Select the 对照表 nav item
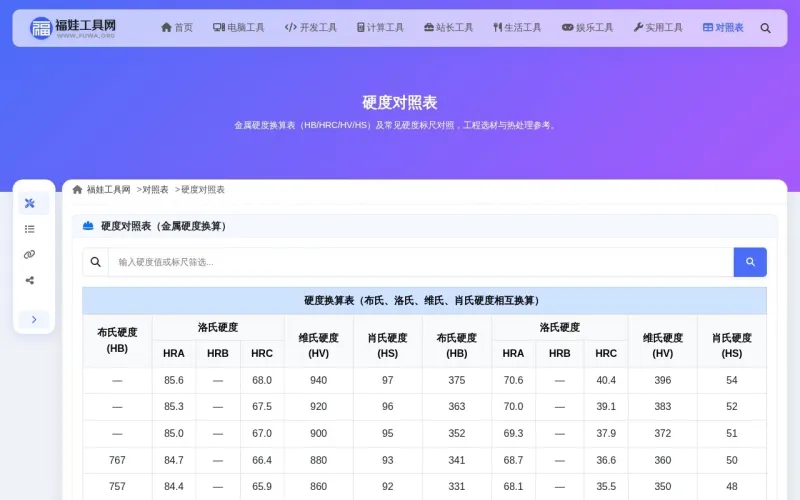The height and width of the screenshot is (500, 800). click(723, 28)
